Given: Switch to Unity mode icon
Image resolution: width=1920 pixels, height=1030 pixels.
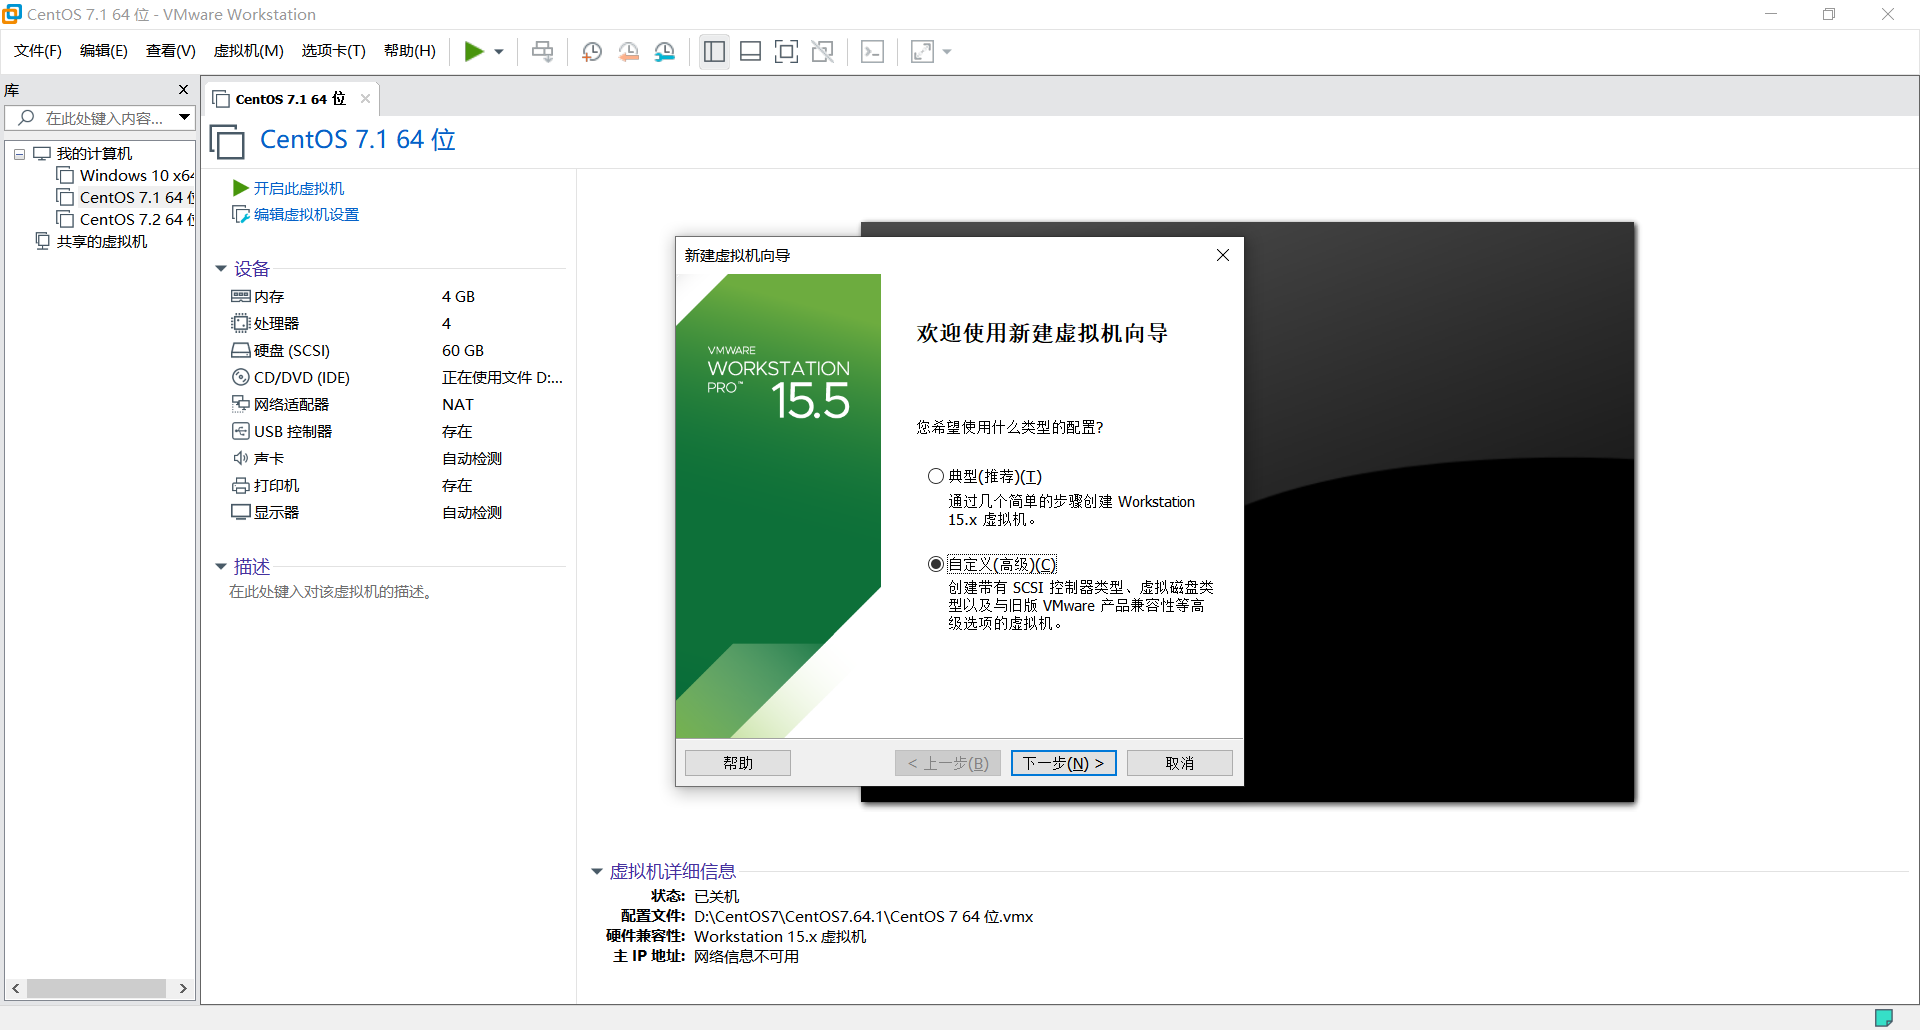Looking at the screenshot, I should pyautogui.click(x=823, y=52).
